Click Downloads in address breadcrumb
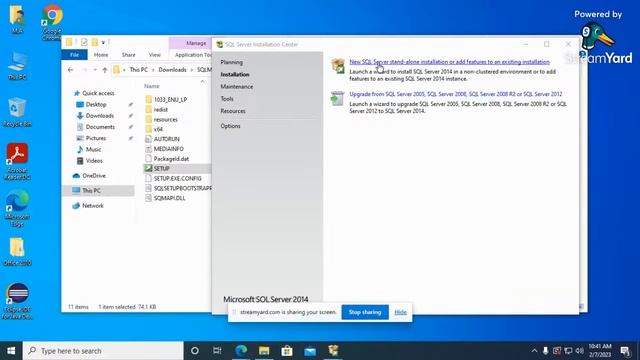The image size is (640, 360). coord(172,70)
